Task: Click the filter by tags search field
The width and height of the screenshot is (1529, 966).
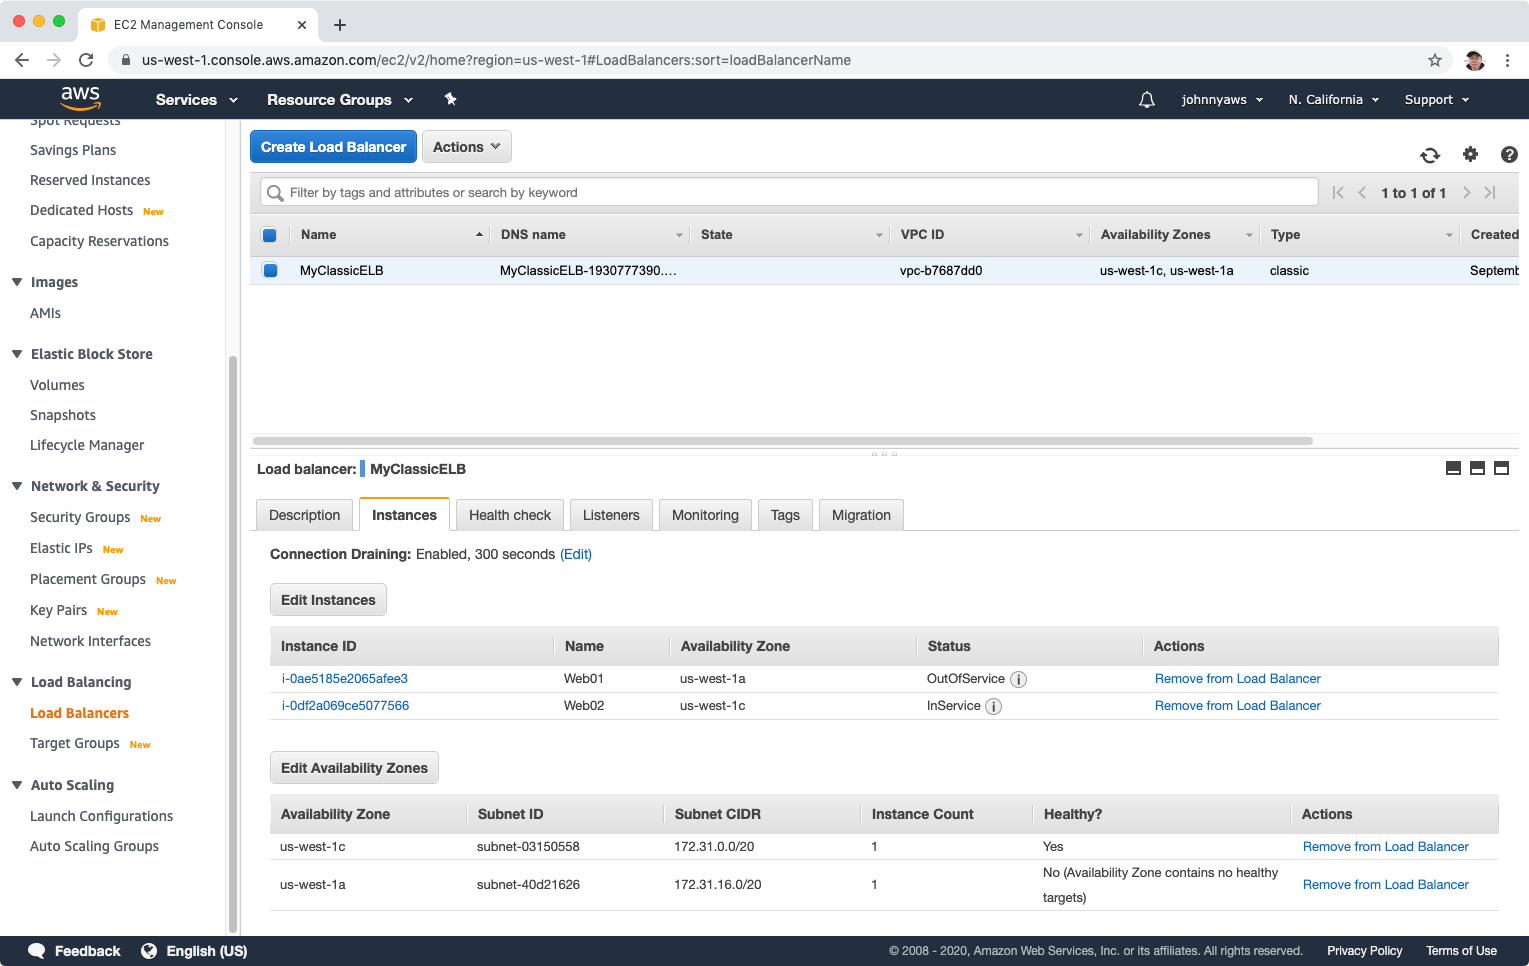Action: [x=789, y=193]
